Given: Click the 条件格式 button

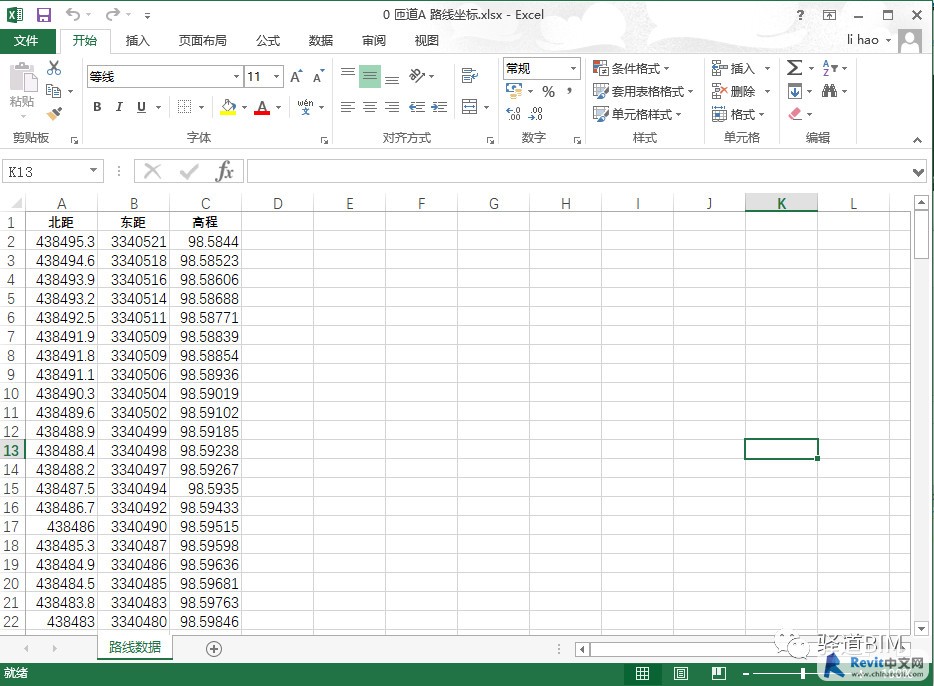Looking at the screenshot, I should click(x=632, y=68).
